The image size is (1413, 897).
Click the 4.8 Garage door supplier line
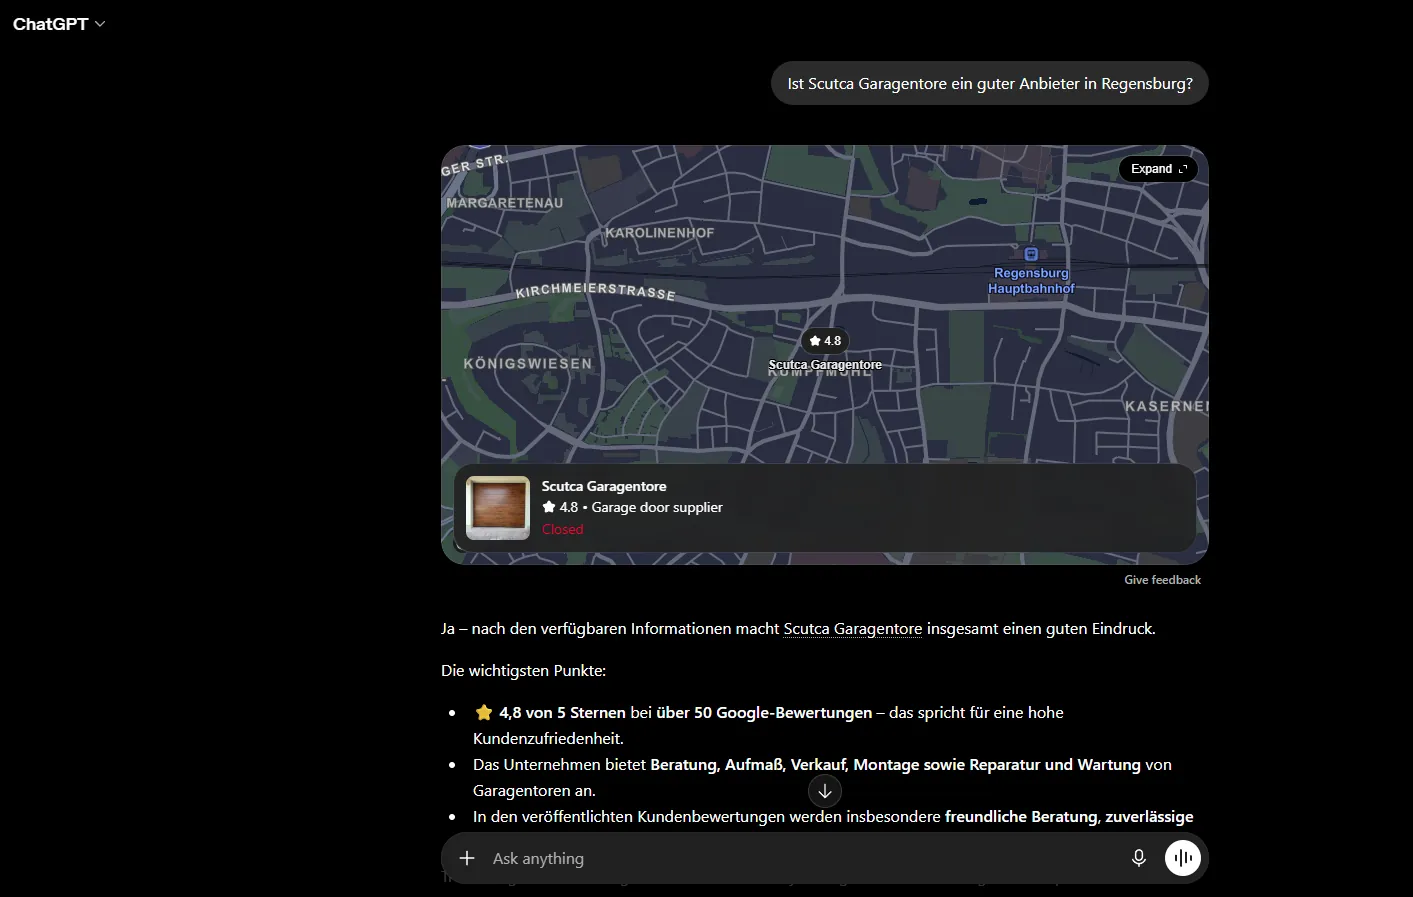tap(632, 507)
